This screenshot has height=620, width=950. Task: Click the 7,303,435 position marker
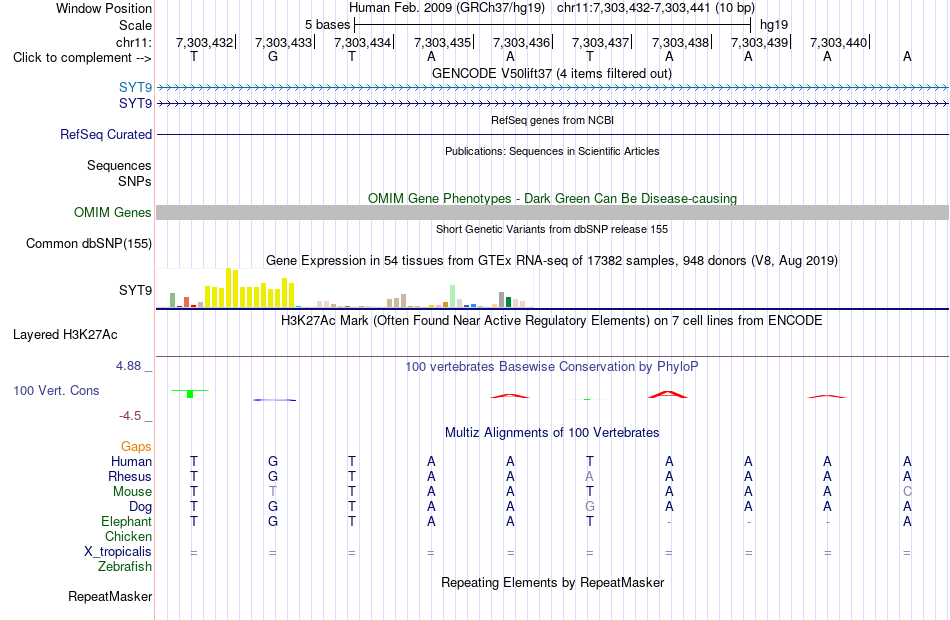pyautogui.click(x=442, y=42)
